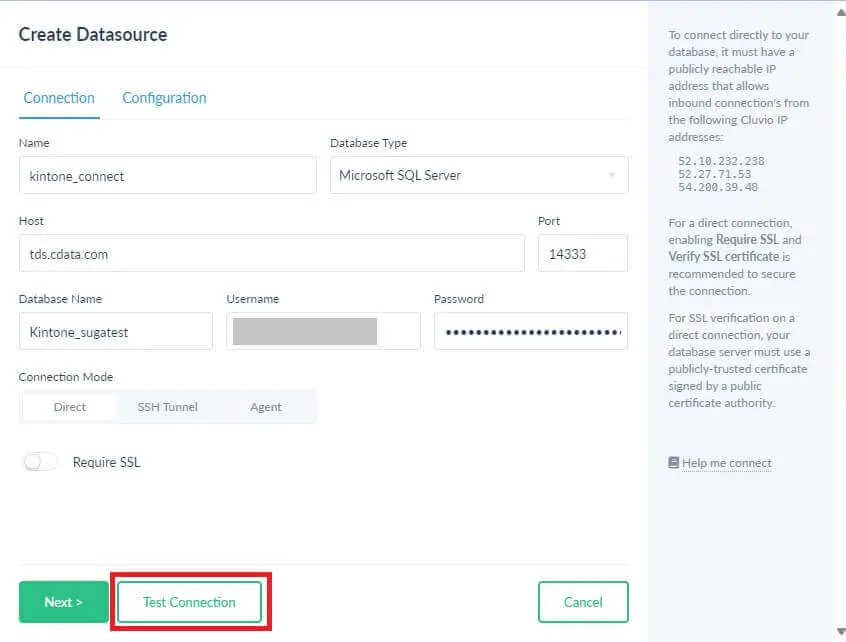Toggle the Require SSL switch
846x642 pixels.
click(x=40, y=462)
